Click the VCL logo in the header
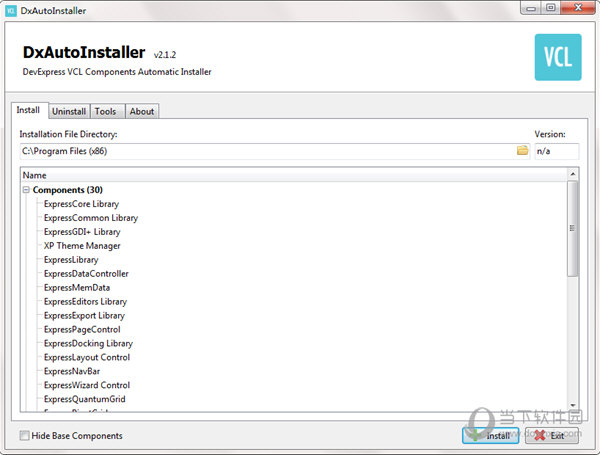 coord(558,57)
